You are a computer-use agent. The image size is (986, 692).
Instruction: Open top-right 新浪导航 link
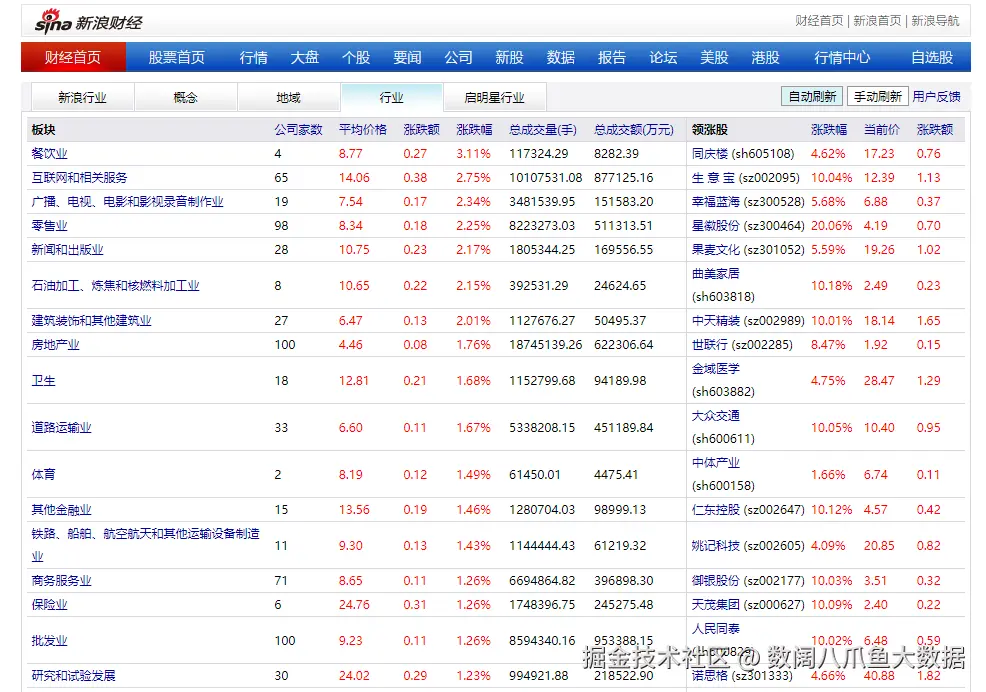936,21
